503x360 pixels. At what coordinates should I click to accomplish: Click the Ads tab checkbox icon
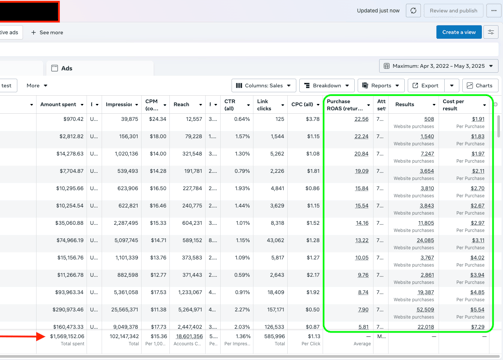point(54,68)
